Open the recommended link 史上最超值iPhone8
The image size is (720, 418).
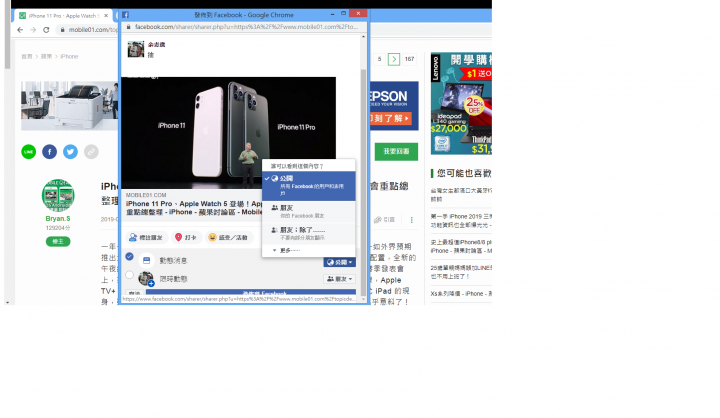(461, 247)
